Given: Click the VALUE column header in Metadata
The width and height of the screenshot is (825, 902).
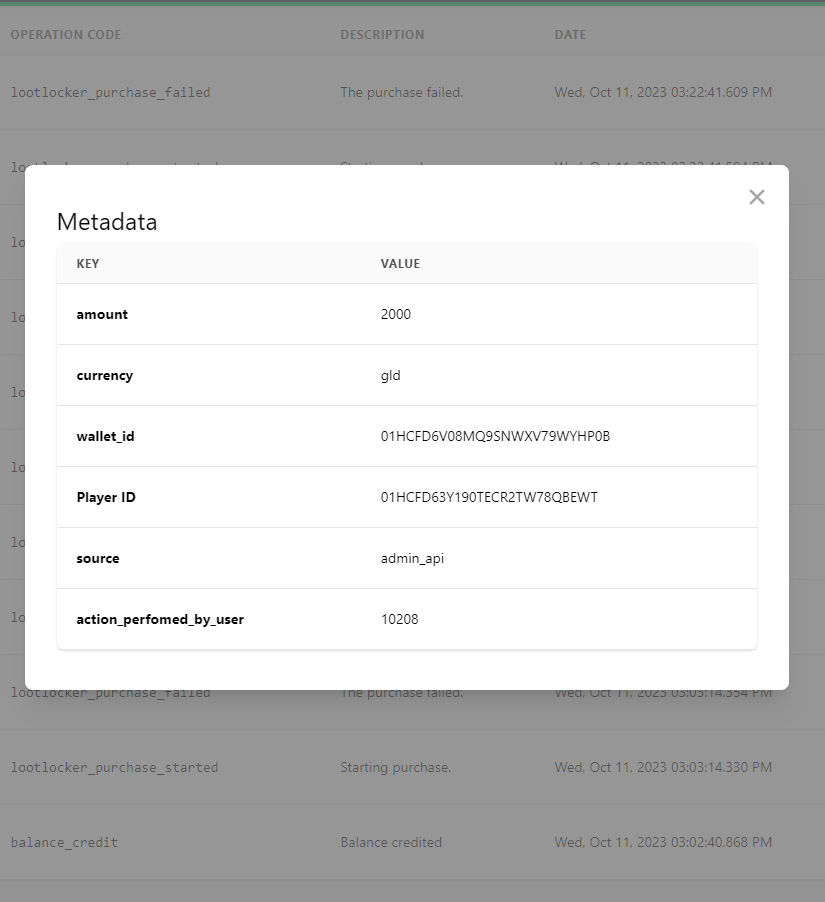Looking at the screenshot, I should pyautogui.click(x=400, y=264).
